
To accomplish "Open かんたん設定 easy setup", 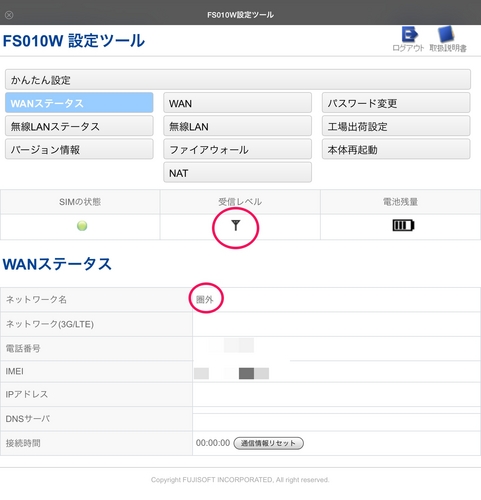I will pyautogui.click(x=238, y=80).
